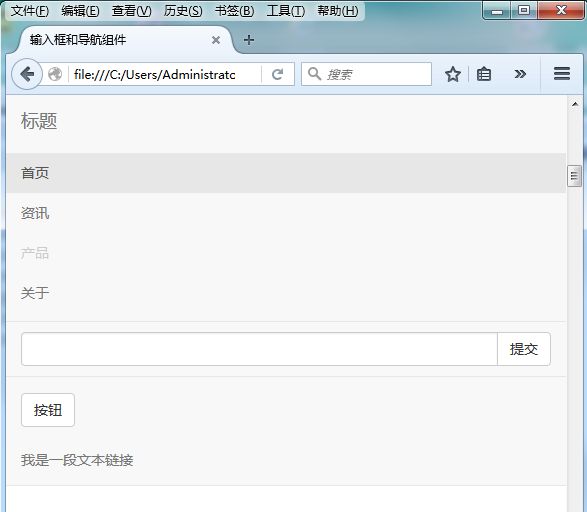
Task: Follow the 我是一段文本链接 link
Action: coord(77,460)
